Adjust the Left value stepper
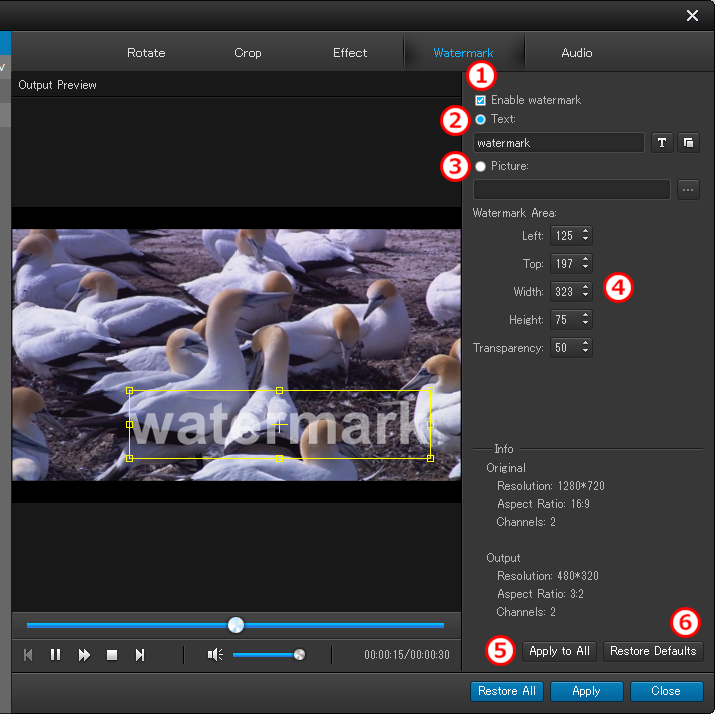Image resolution: width=715 pixels, height=714 pixels. coord(585,236)
